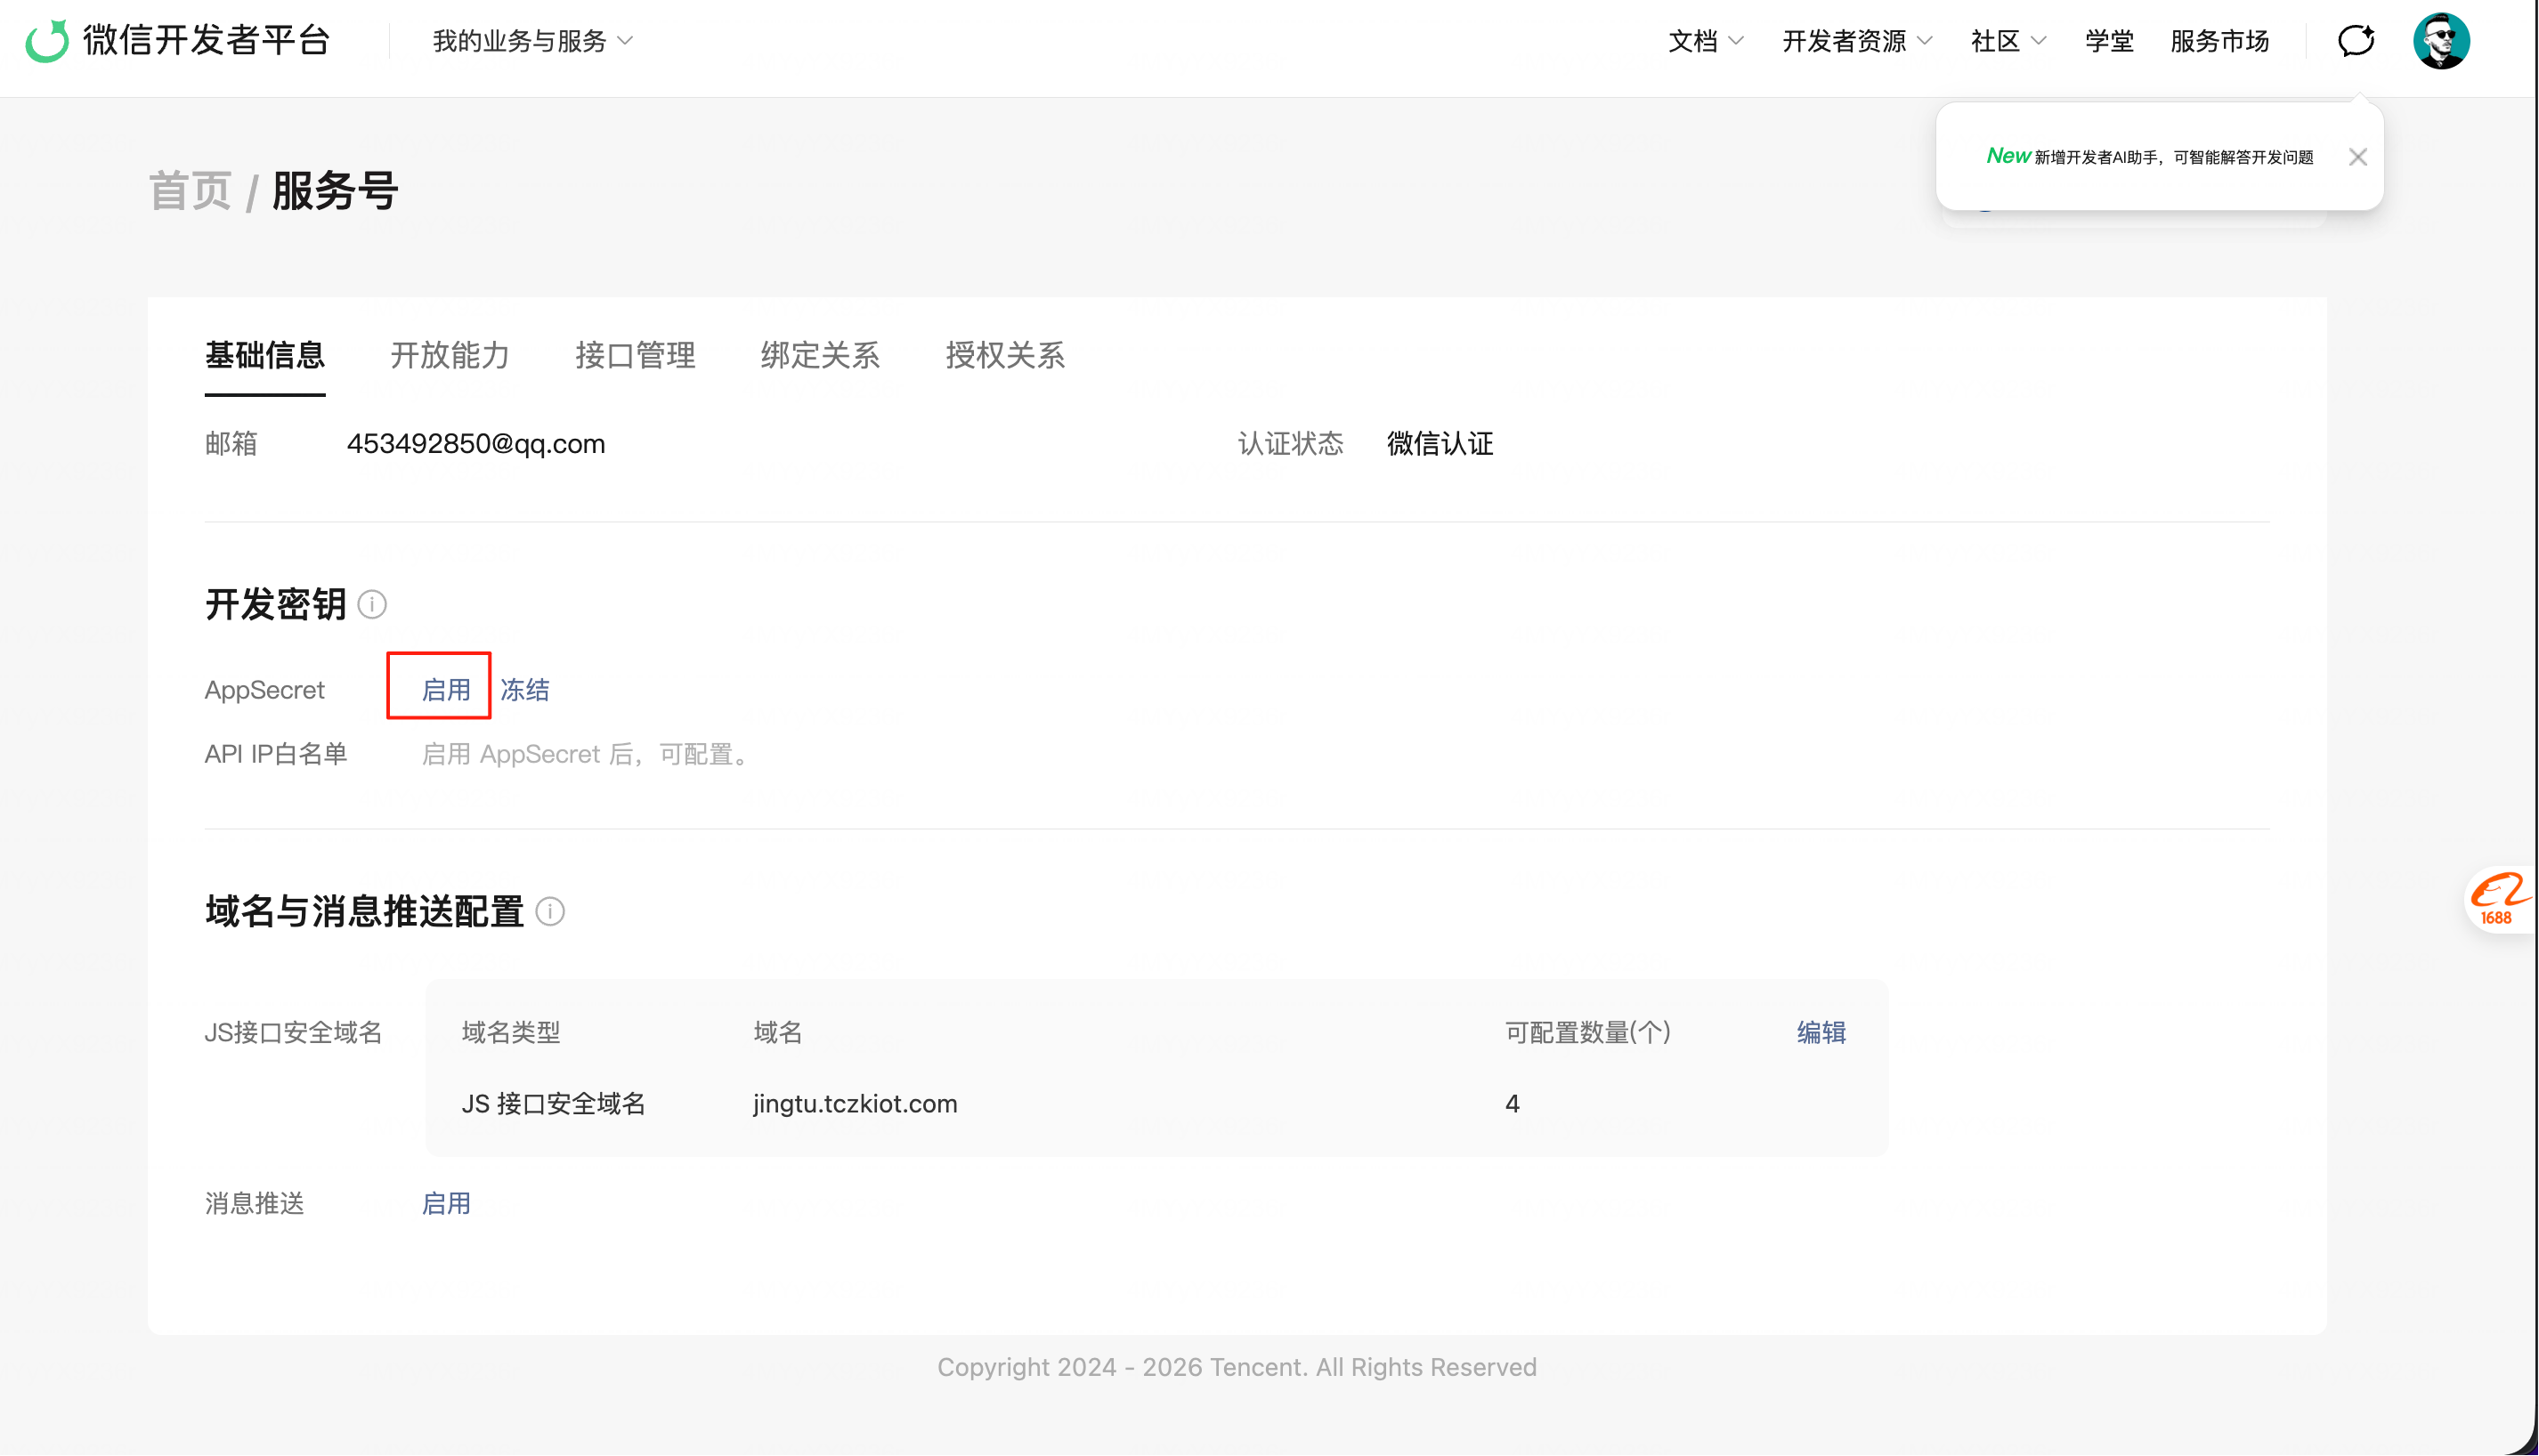Click the 新增开发者AI助手 notice text
Viewport: 2539px width, 1456px height.
click(2173, 157)
